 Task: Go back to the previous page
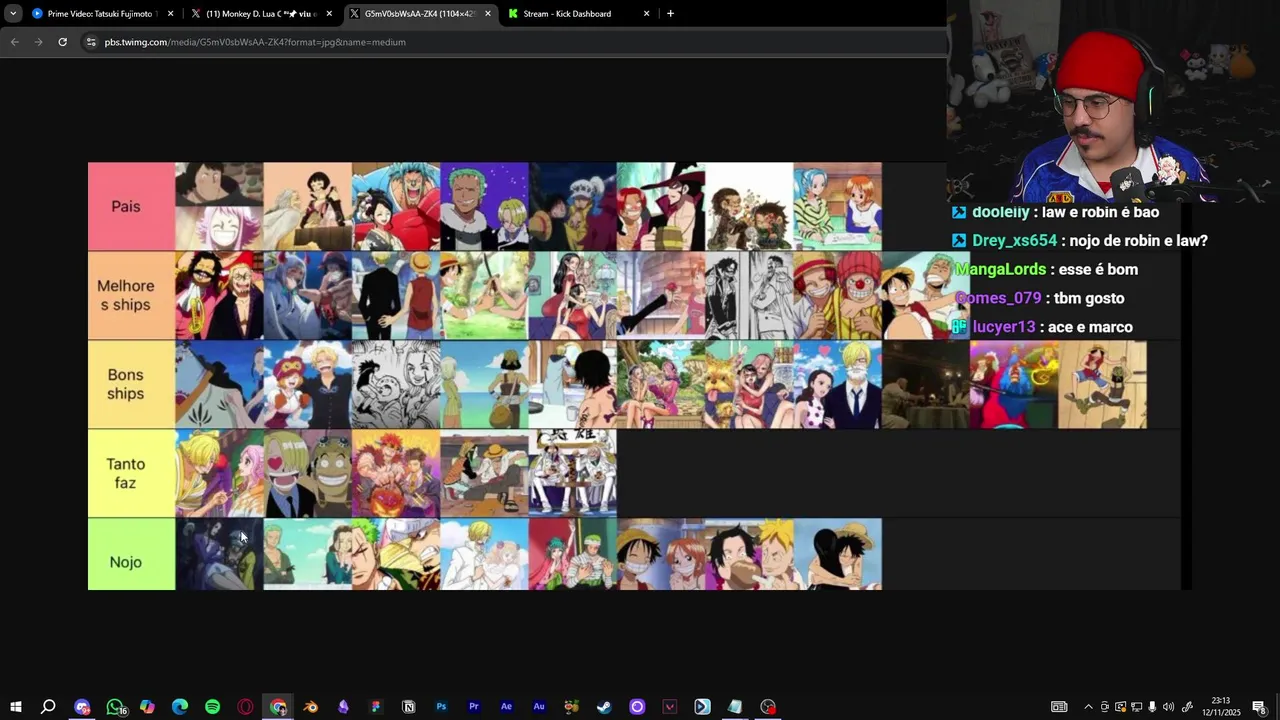click(14, 42)
